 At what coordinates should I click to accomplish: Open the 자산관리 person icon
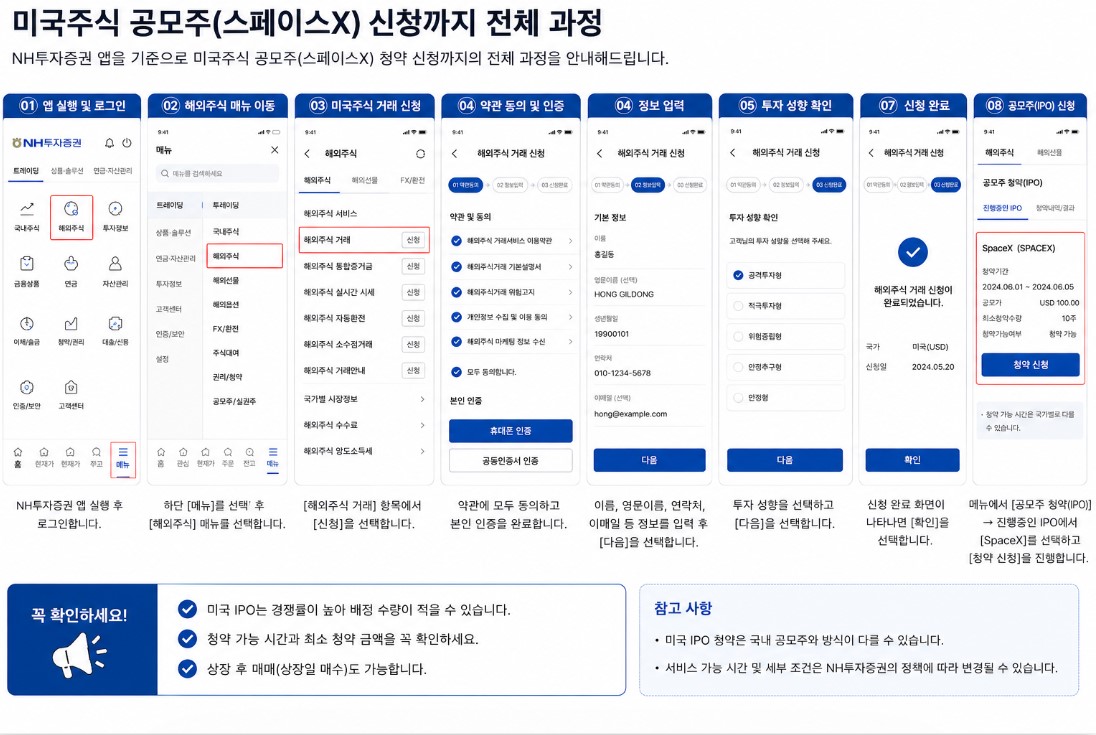[115, 263]
